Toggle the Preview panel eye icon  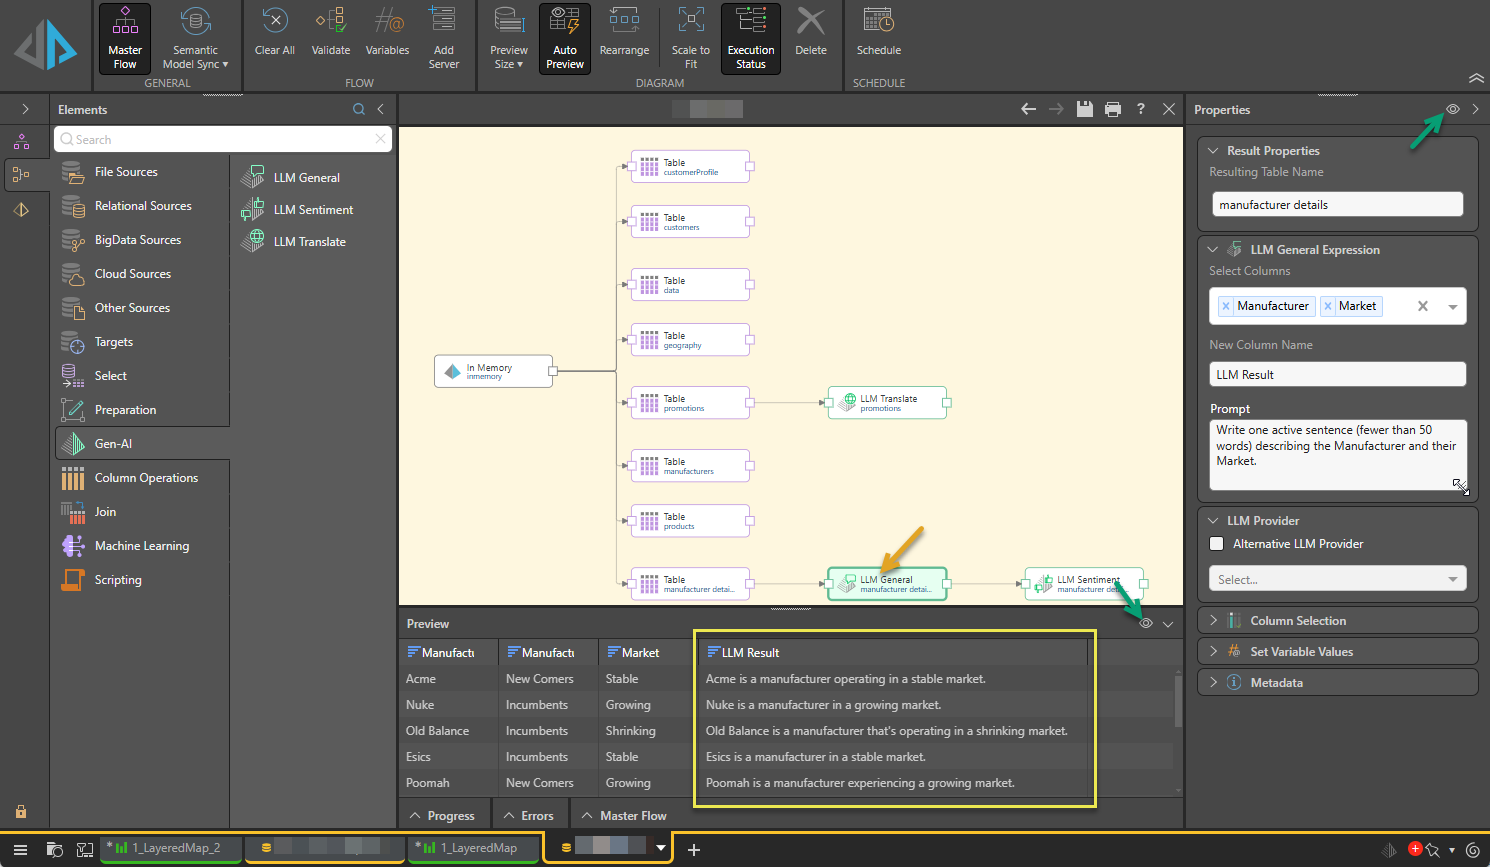pos(1146,623)
